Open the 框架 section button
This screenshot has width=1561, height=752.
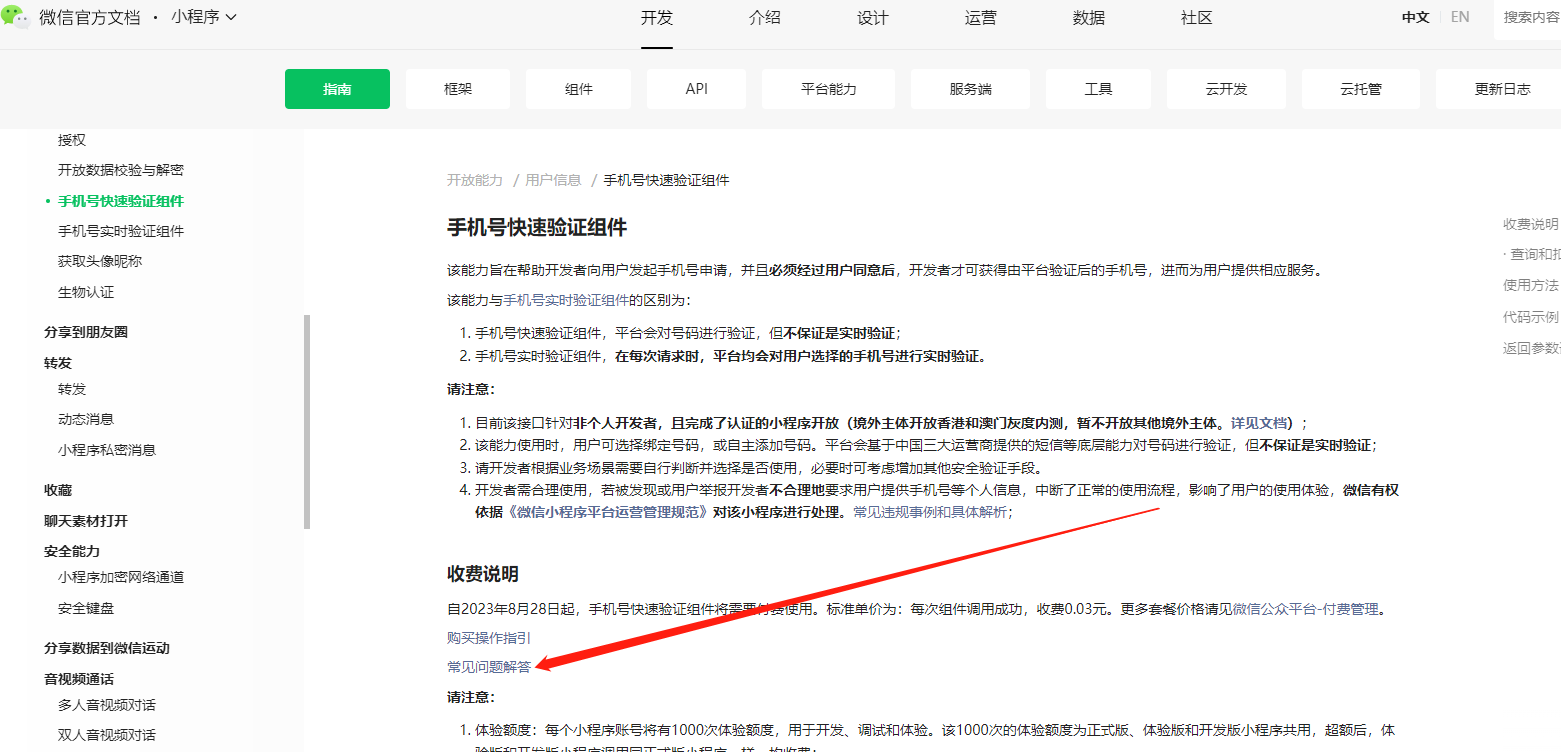coord(458,89)
